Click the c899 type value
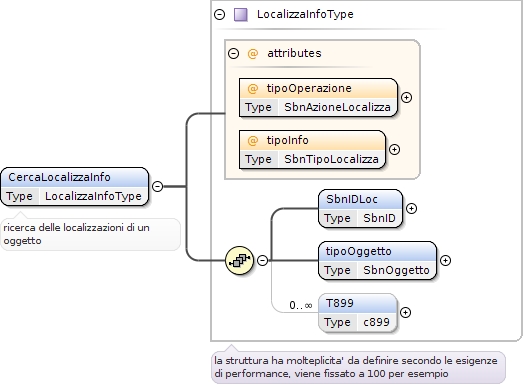524x387 pixels. 376,322
